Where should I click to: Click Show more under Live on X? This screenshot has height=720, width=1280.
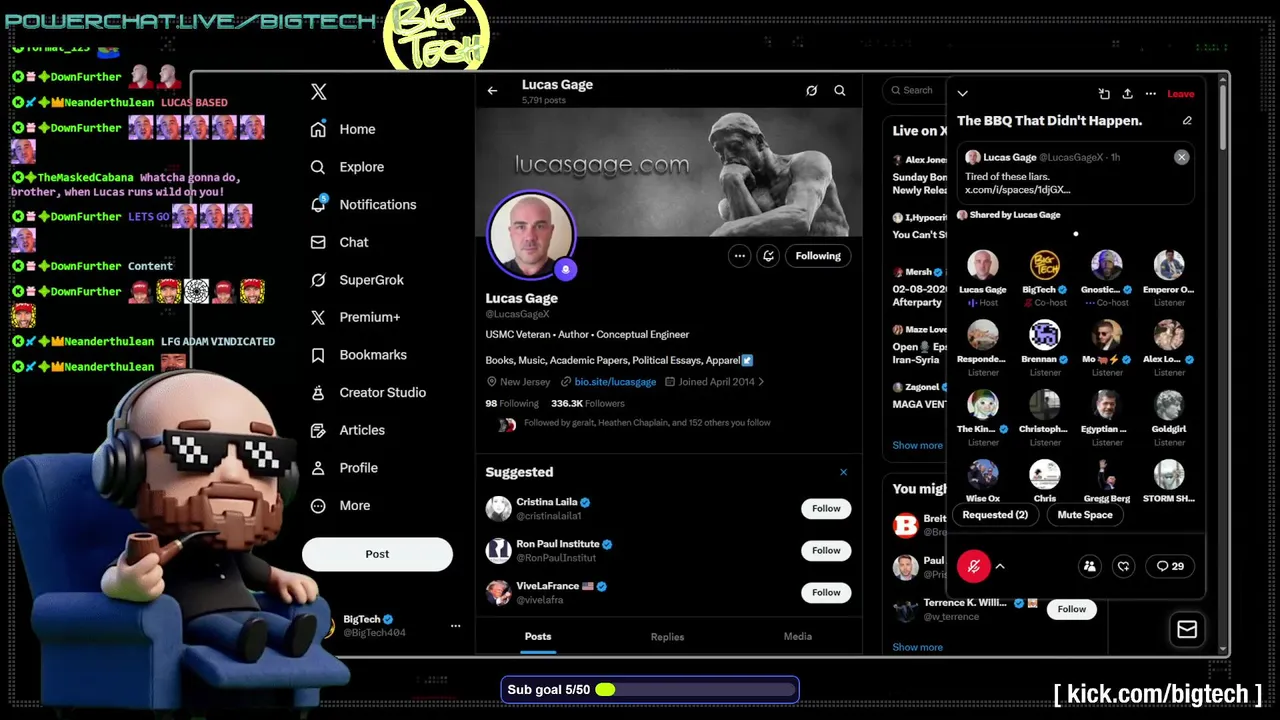(x=917, y=446)
